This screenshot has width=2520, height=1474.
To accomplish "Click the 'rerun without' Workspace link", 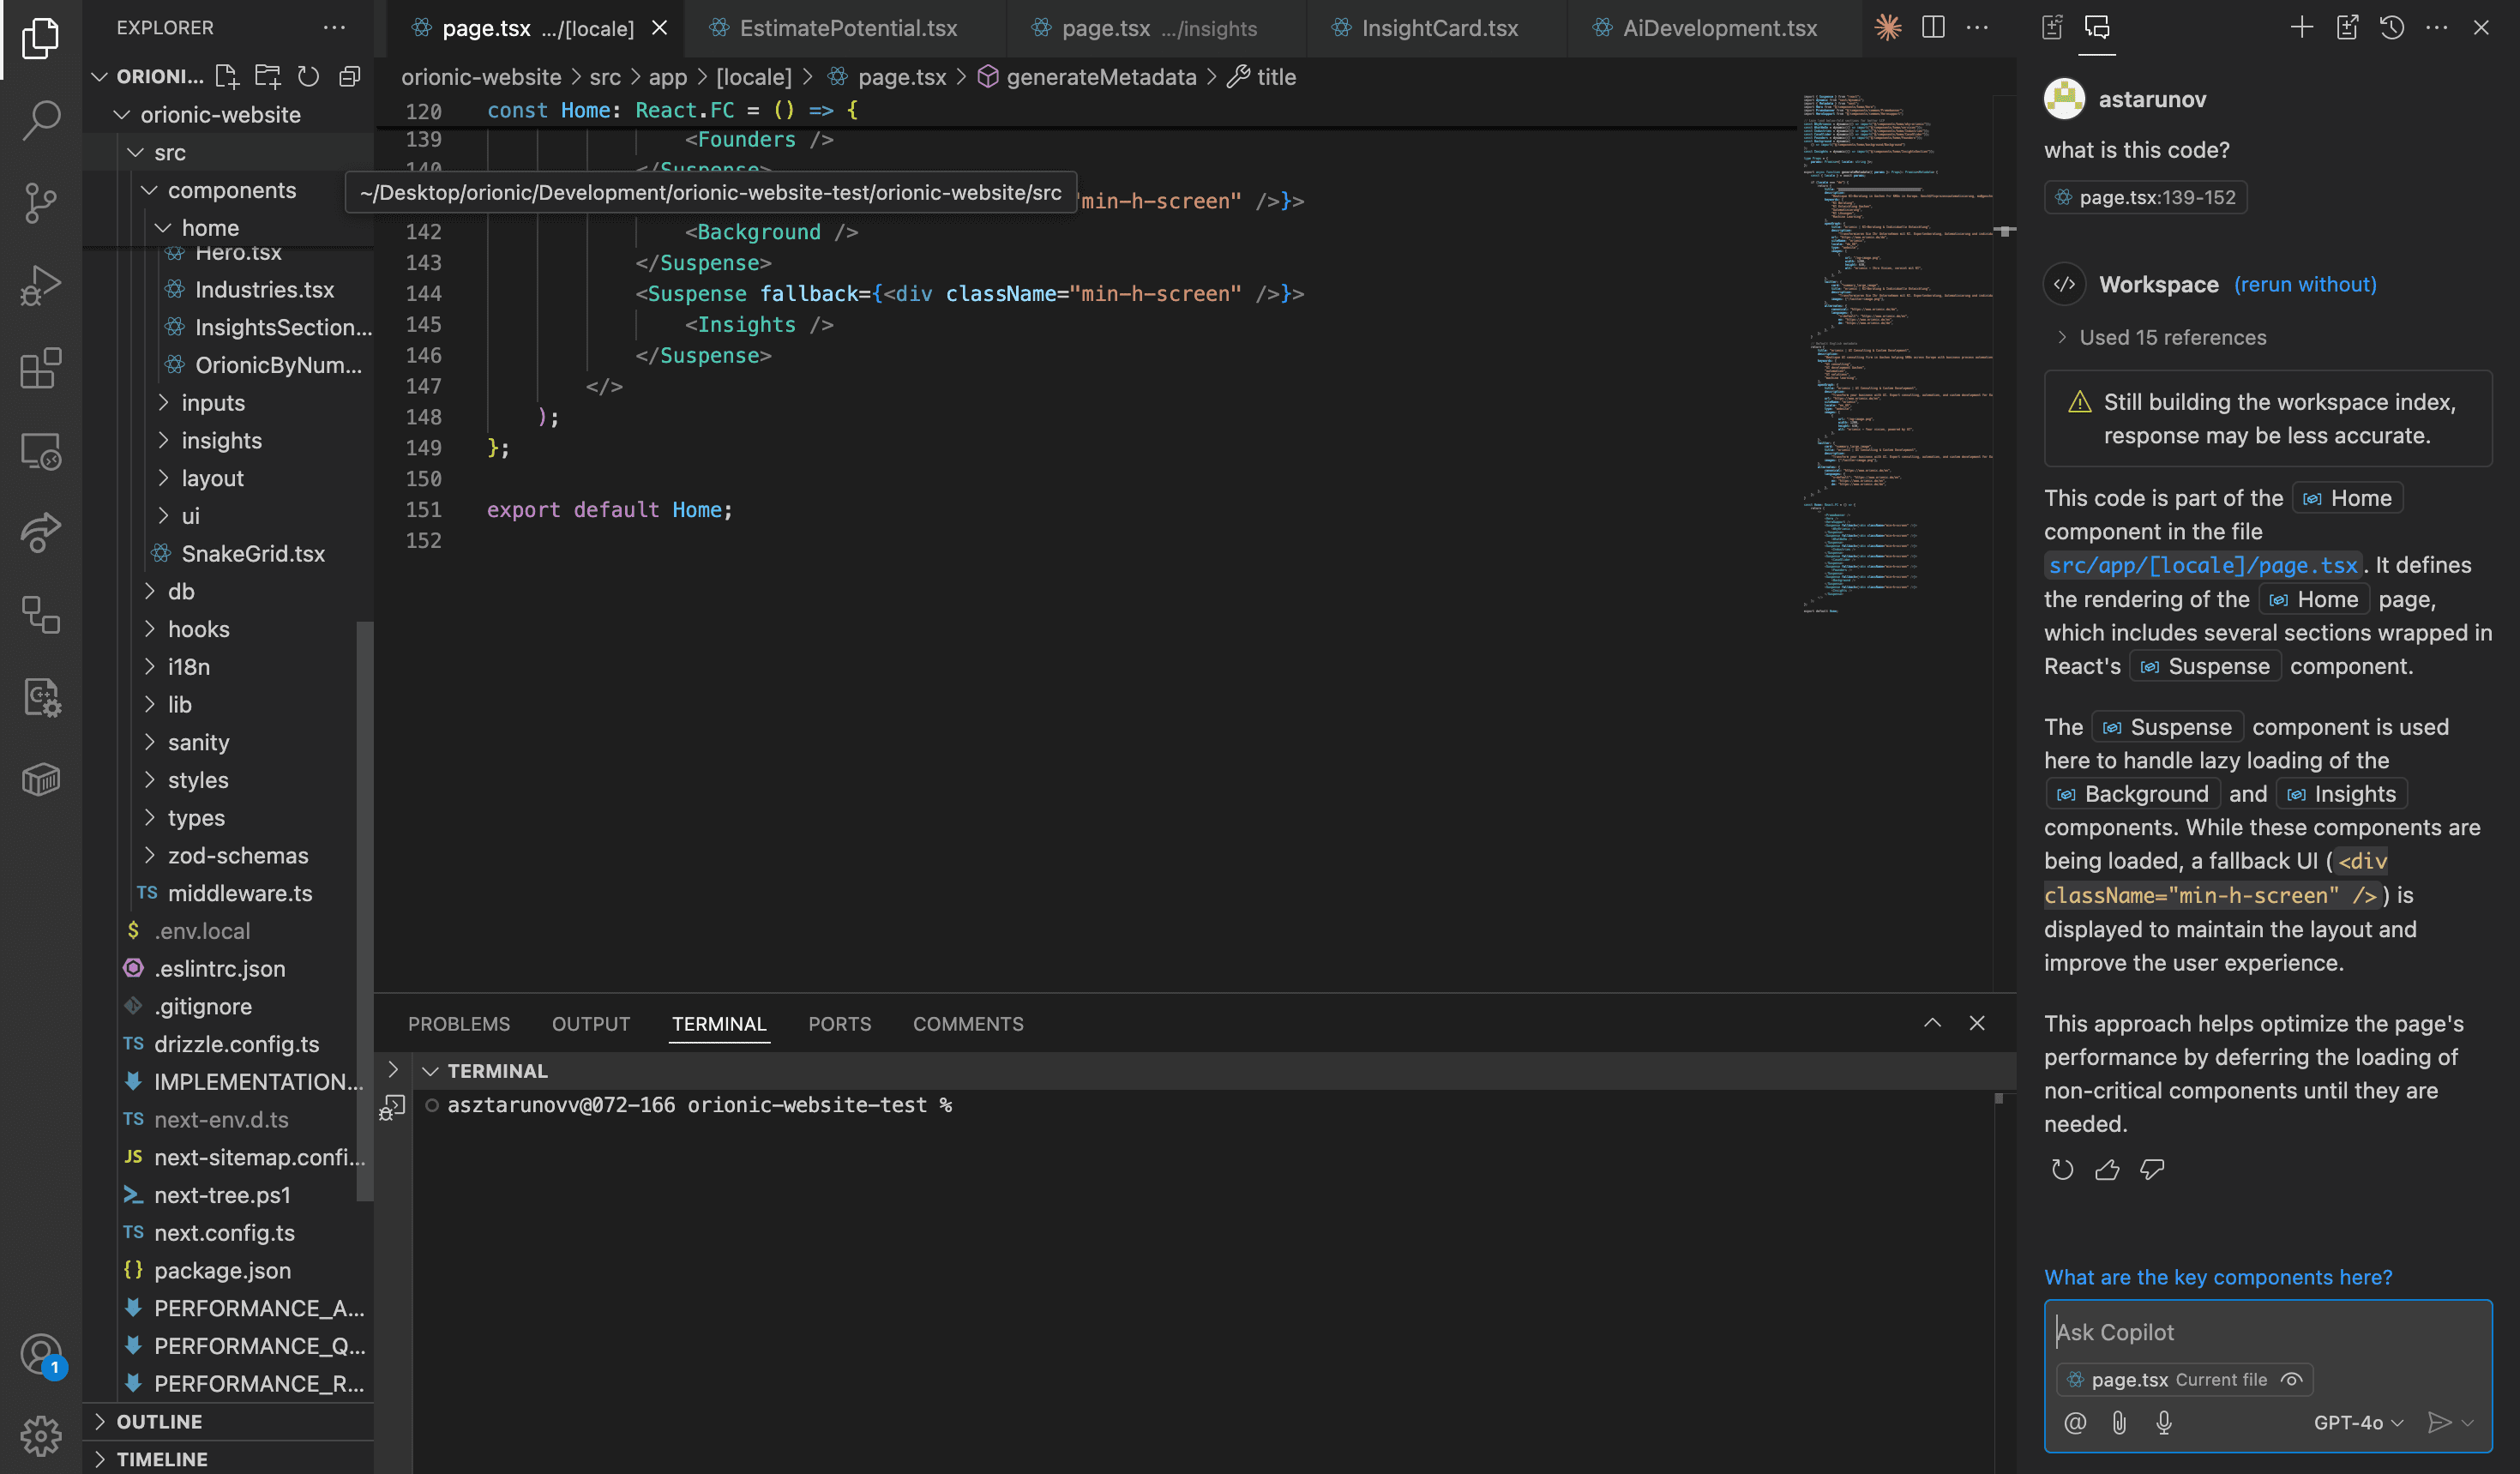I will [2305, 284].
